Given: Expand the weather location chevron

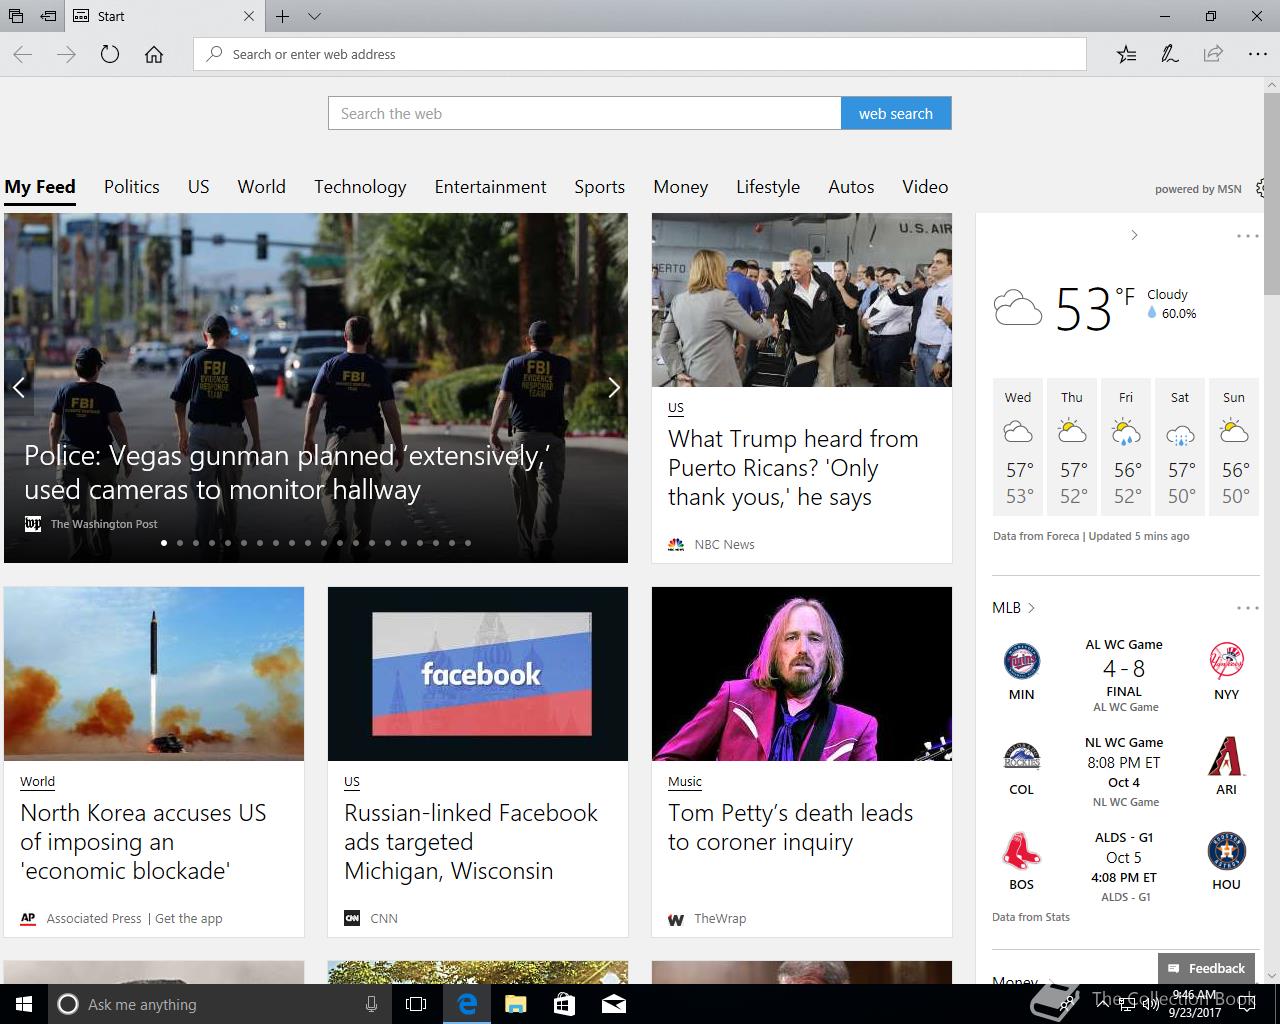Looking at the screenshot, I should (1134, 235).
